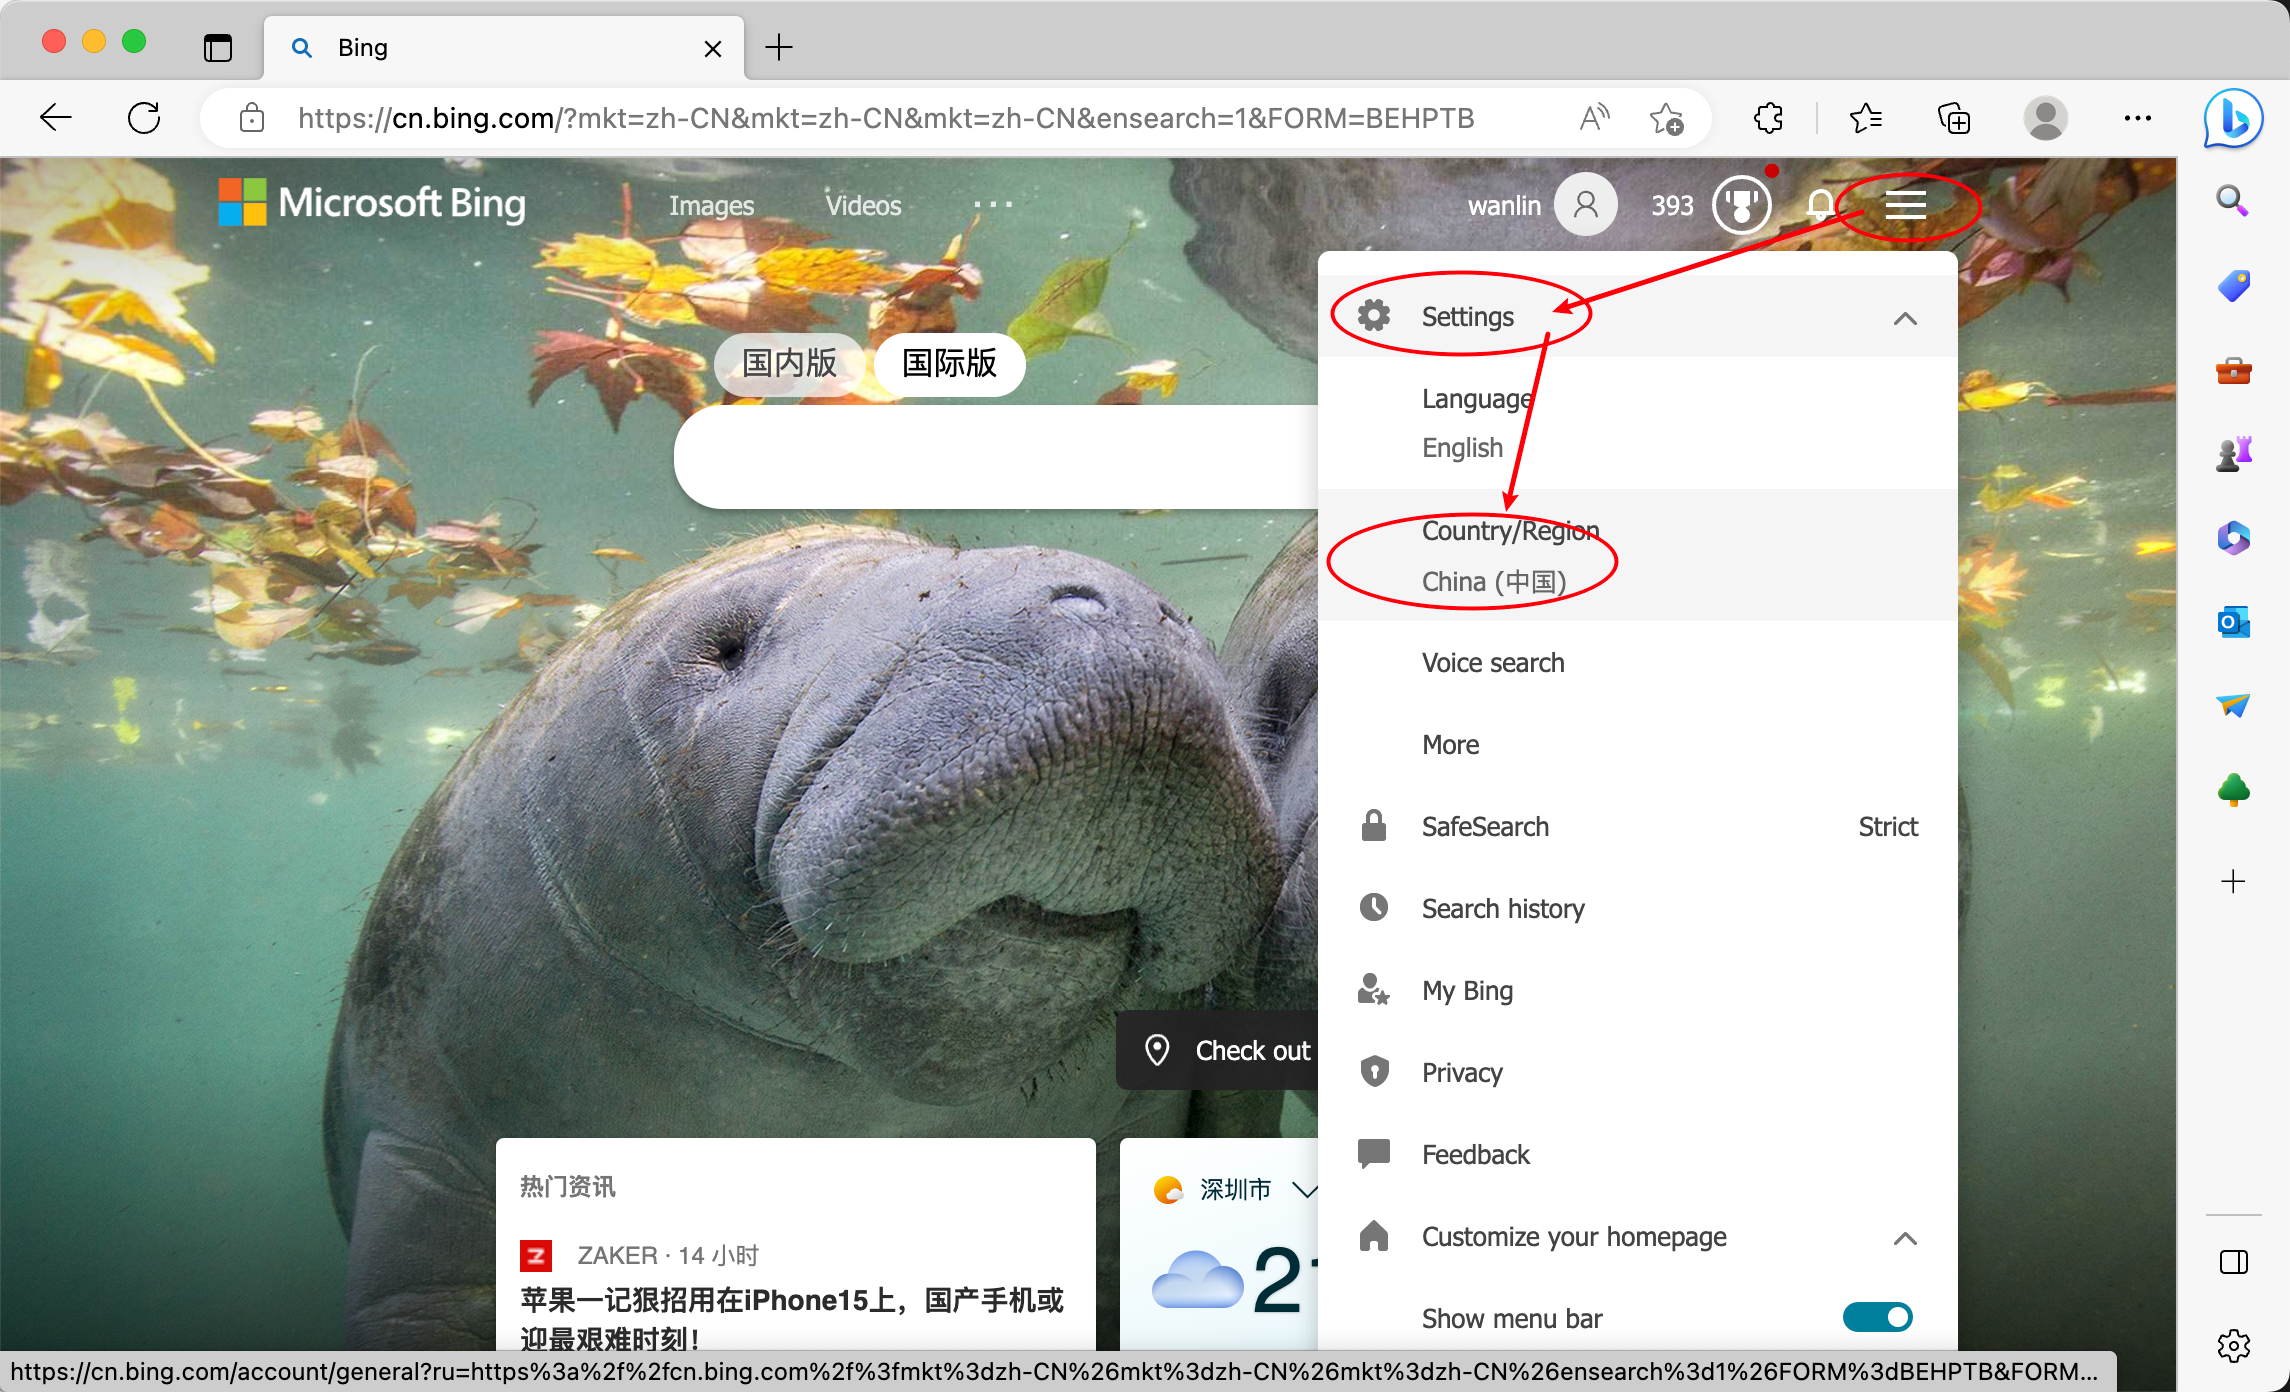Open sidebar Shopping tag icon

click(x=2233, y=287)
